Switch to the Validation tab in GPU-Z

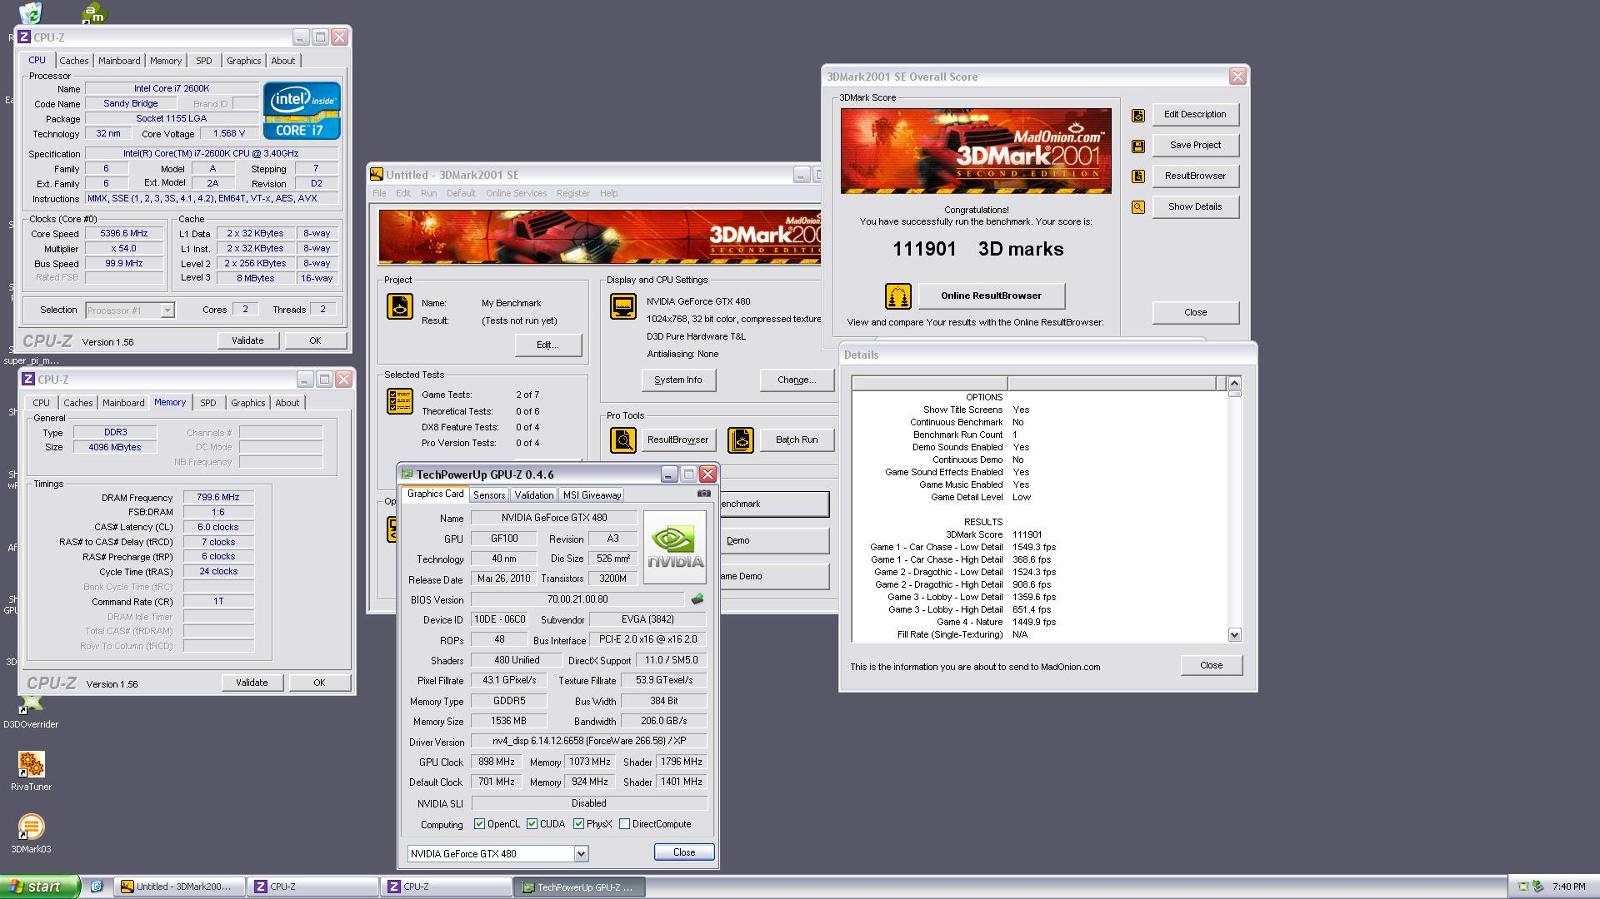534,496
